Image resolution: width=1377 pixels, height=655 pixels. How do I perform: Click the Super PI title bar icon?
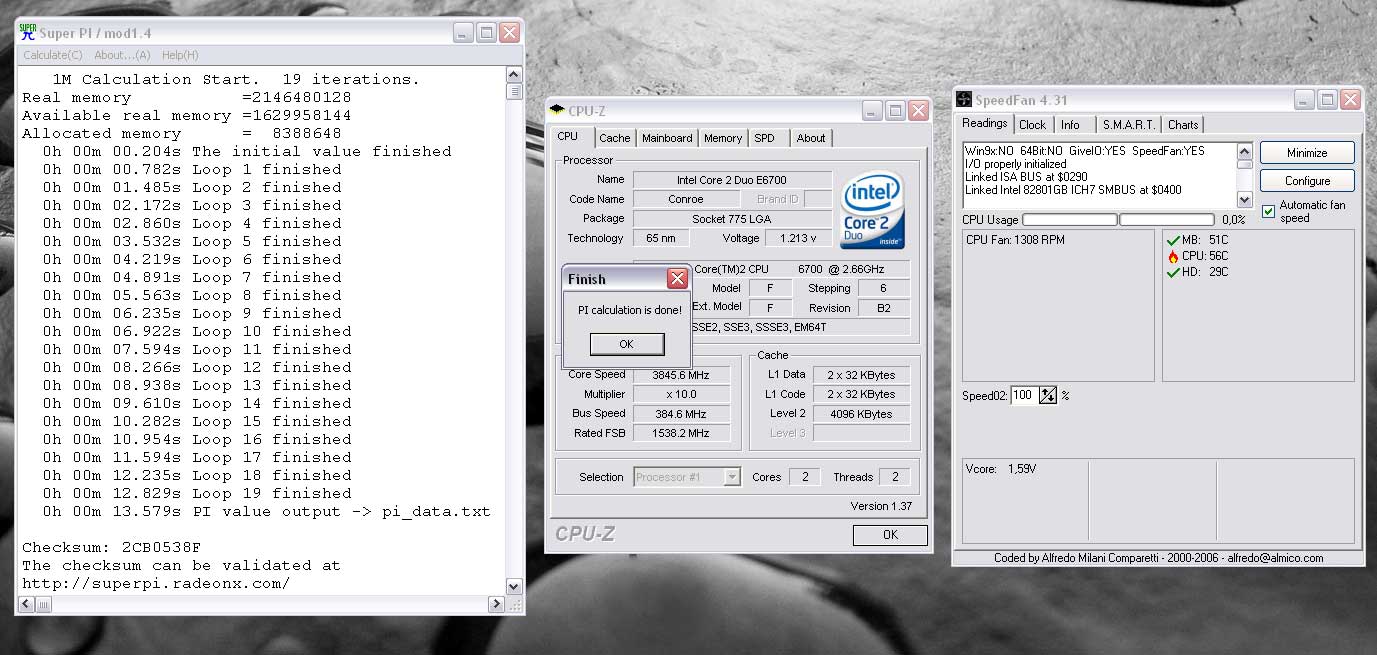[x=27, y=32]
